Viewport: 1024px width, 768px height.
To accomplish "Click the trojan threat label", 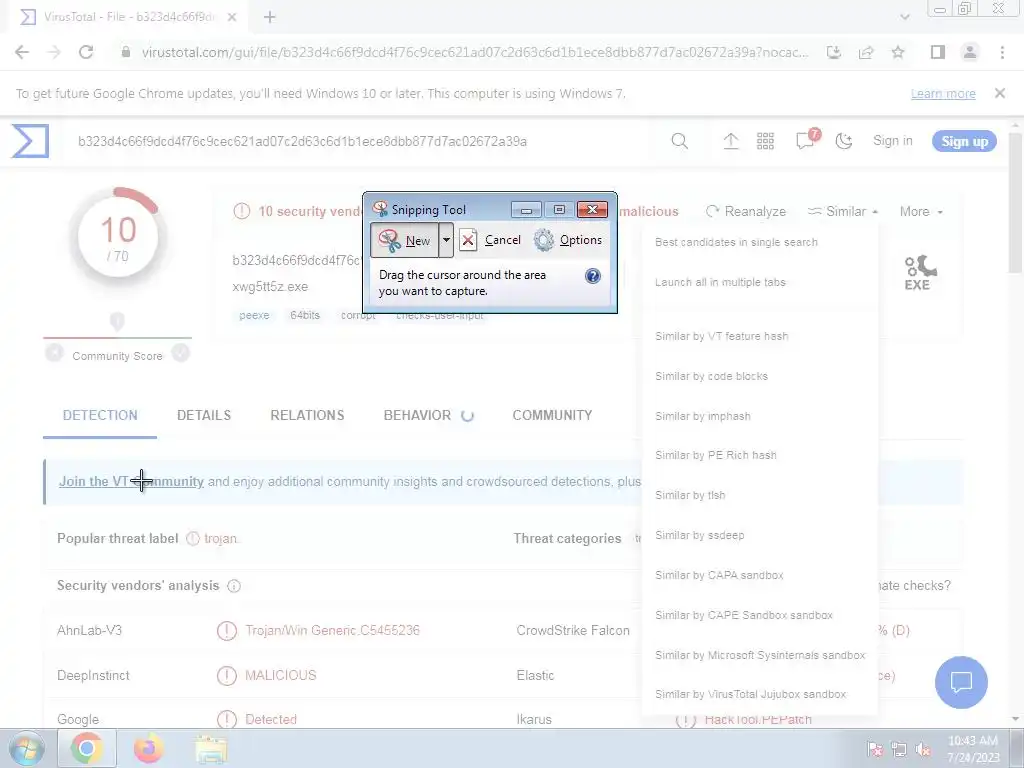I will pyautogui.click(x=220, y=539).
